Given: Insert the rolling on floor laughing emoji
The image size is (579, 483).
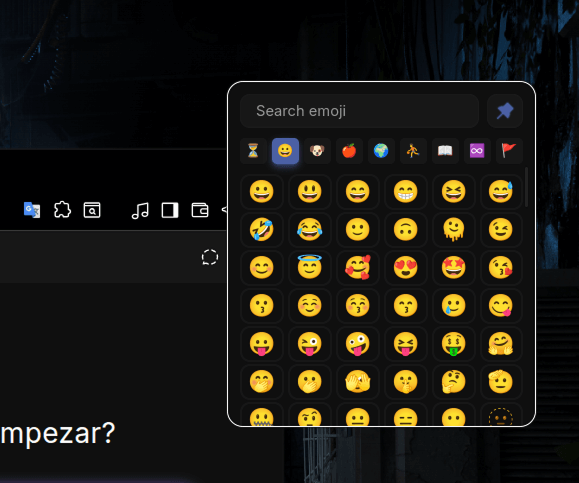Looking at the screenshot, I should click(x=261, y=229).
